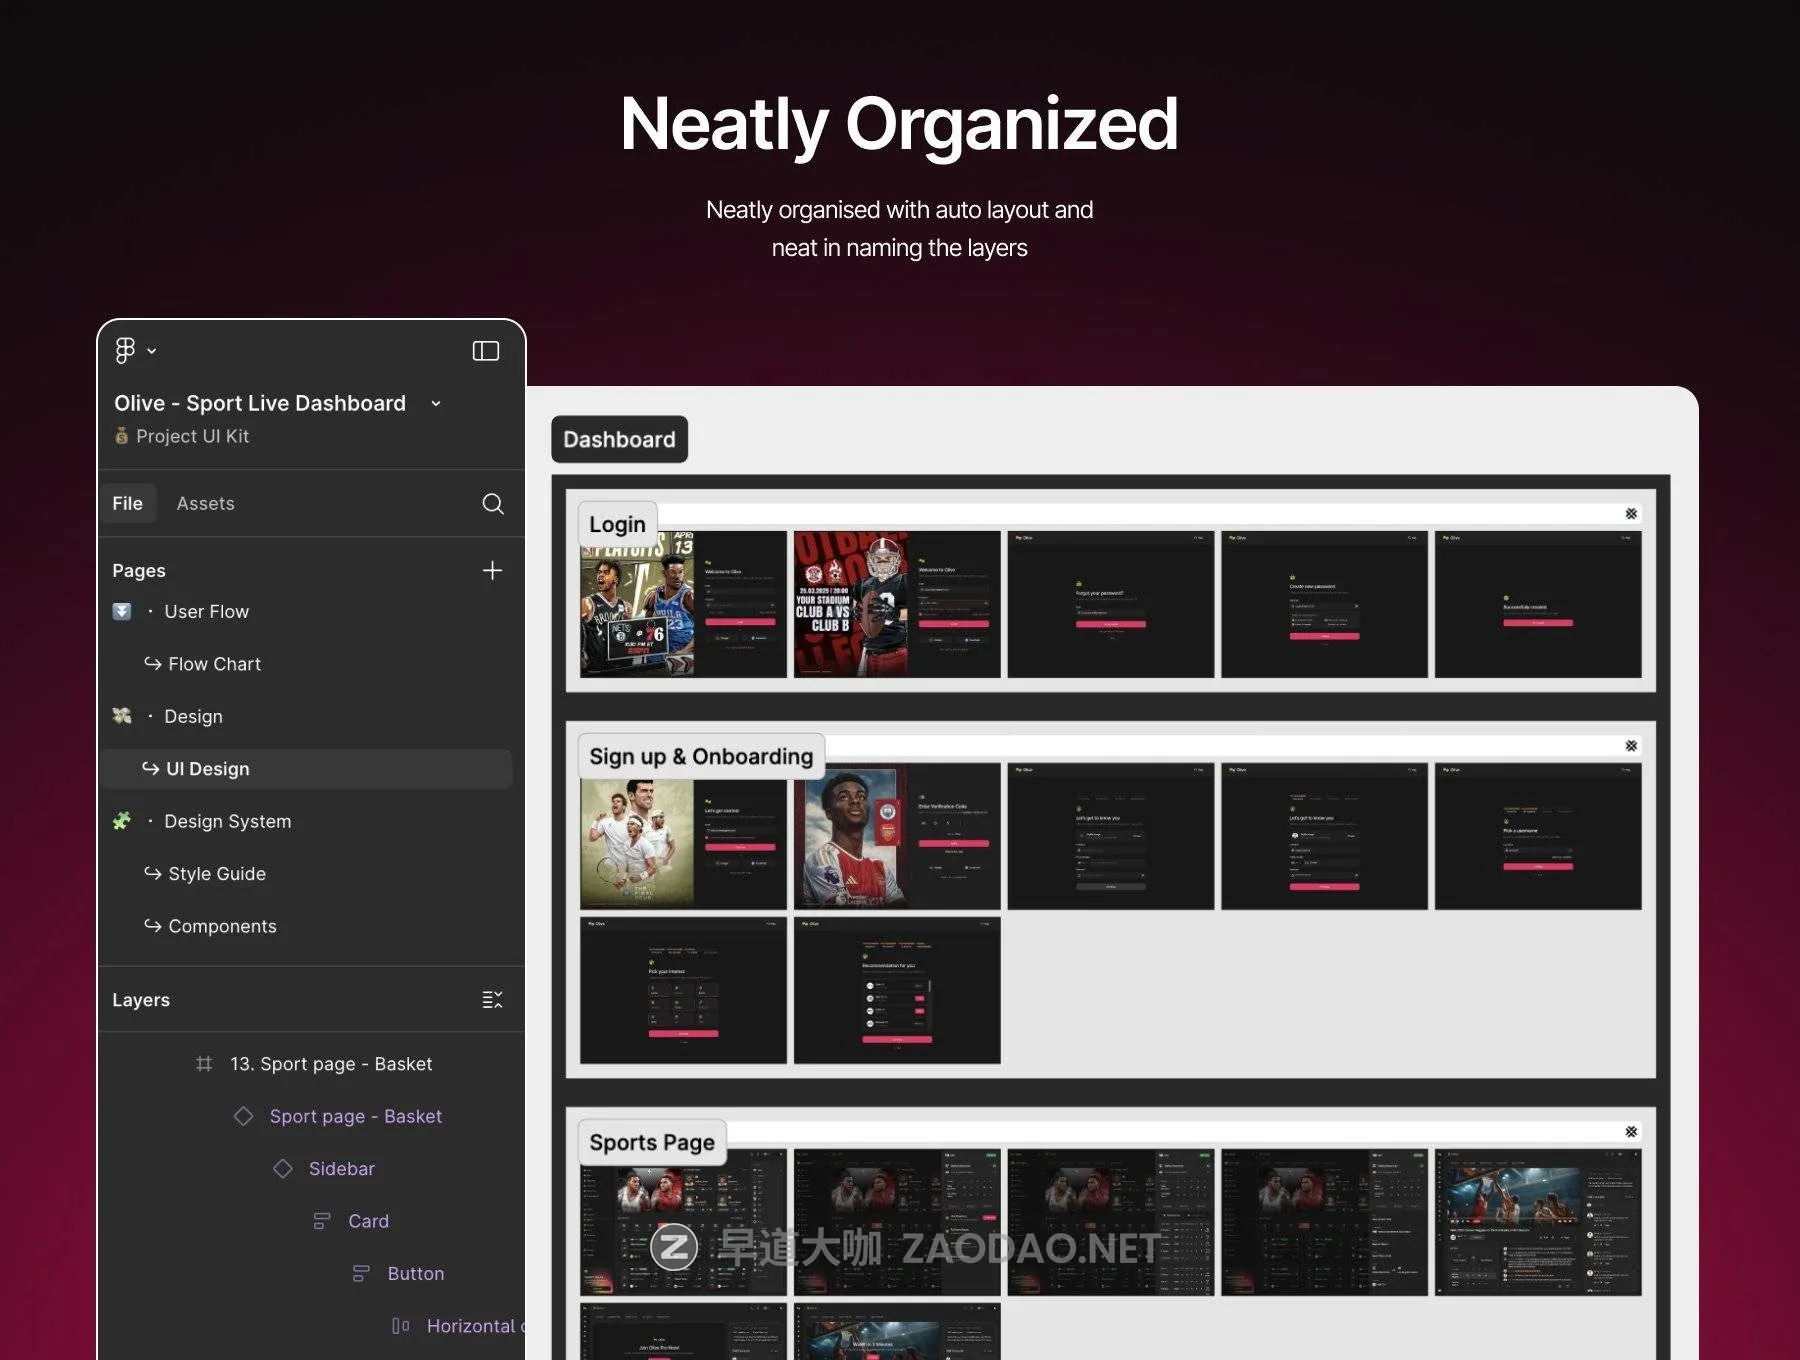1800x1360 pixels.
Task: Collapse all layers icon in Layers header
Action: point(492,1000)
